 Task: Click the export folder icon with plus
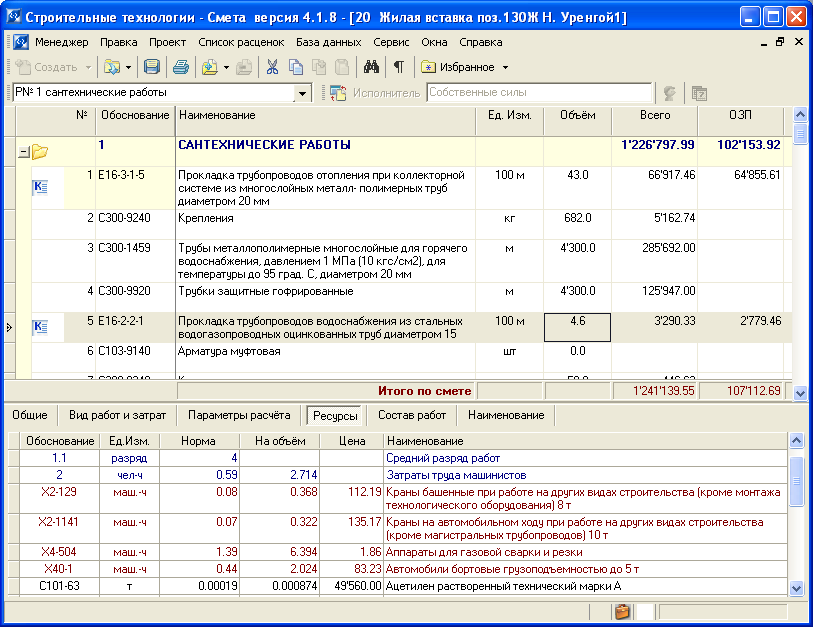(210, 67)
